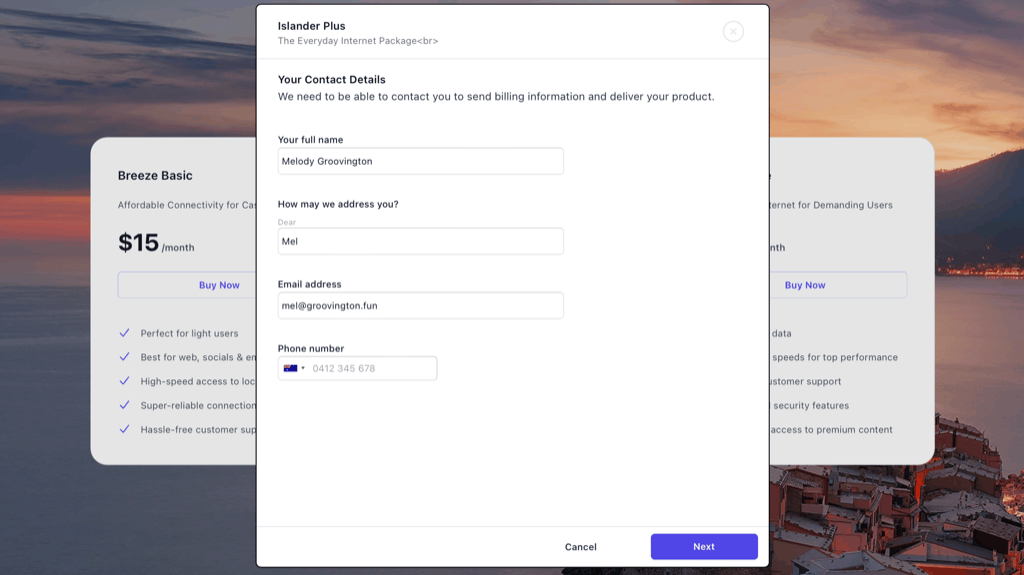This screenshot has height=575, width=1024.
Task: Click the checkmark beside 'High-speed access'
Action: (125, 381)
